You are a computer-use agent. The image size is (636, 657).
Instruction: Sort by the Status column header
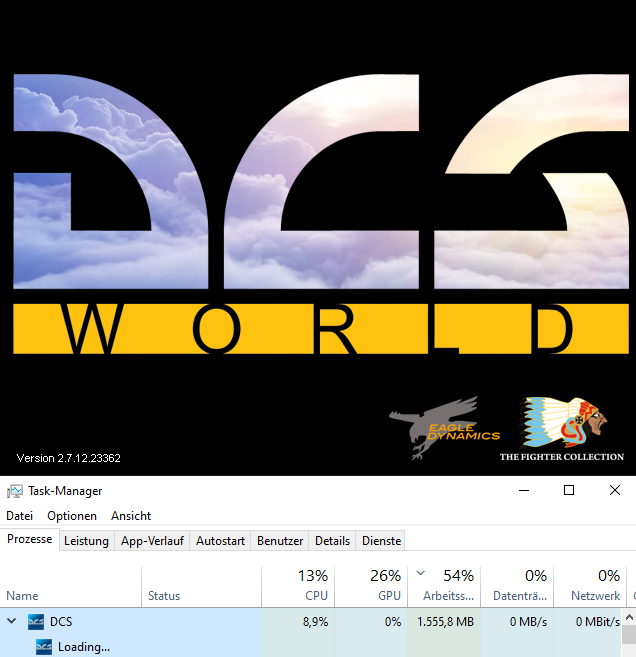pos(202,586)
